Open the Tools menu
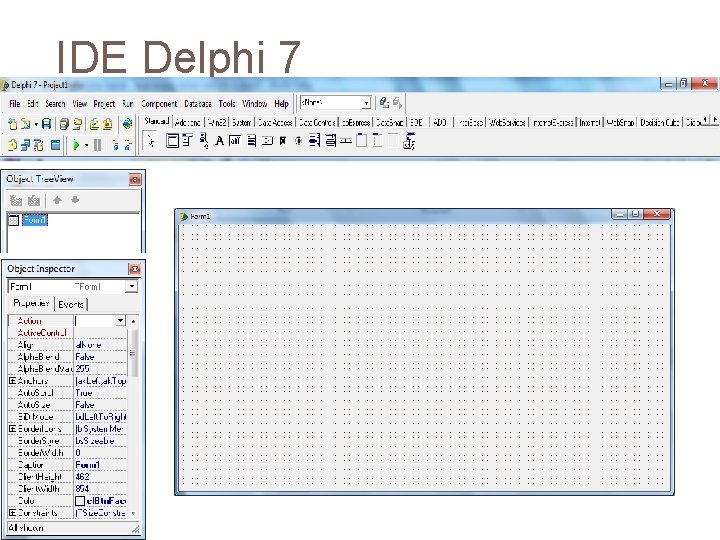The image size is (720, 540). click(227, 104)
